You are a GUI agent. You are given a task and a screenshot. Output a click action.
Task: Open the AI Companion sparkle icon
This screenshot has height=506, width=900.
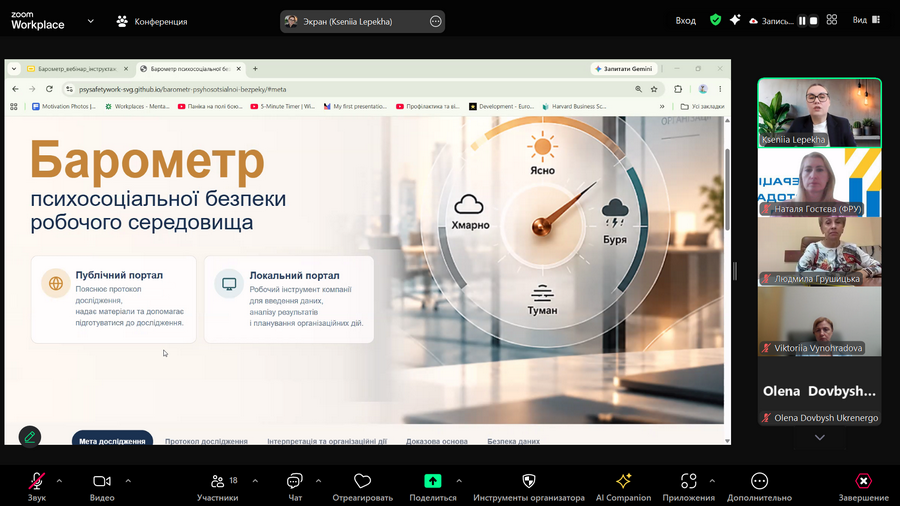(x=623, y=481)
